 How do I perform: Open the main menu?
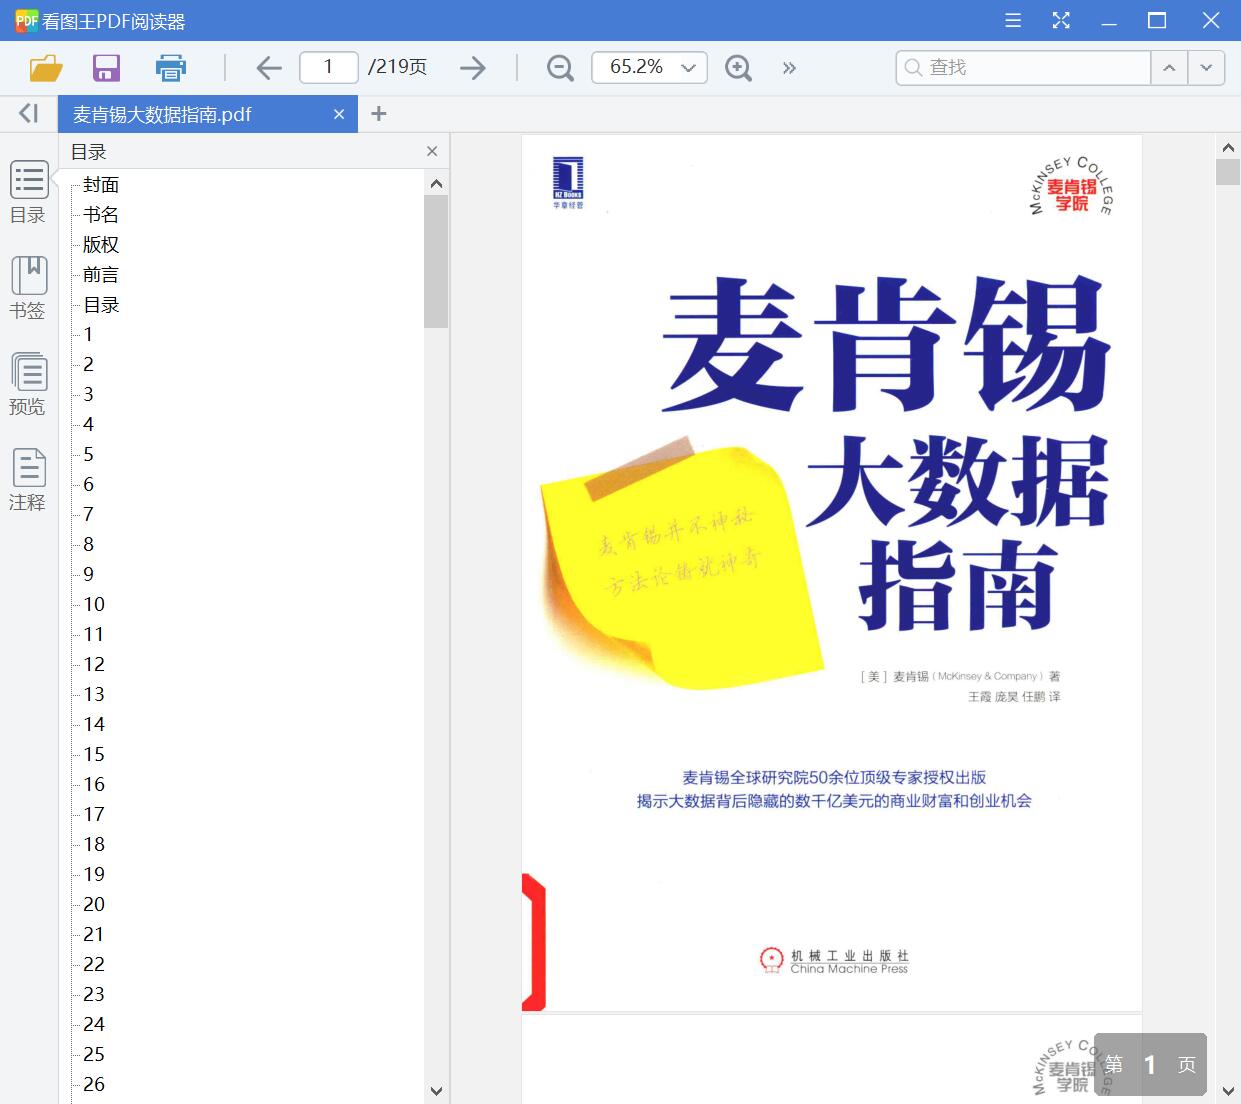(x=1012, y=20)
